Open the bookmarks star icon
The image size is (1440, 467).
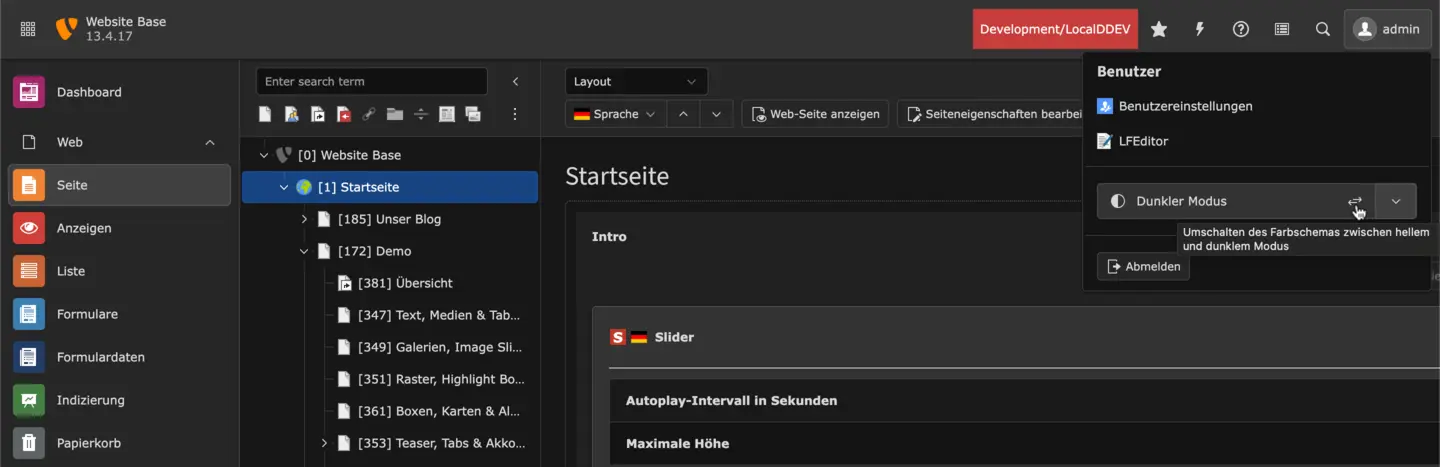pyautogui.click(x=1159, y=29)
